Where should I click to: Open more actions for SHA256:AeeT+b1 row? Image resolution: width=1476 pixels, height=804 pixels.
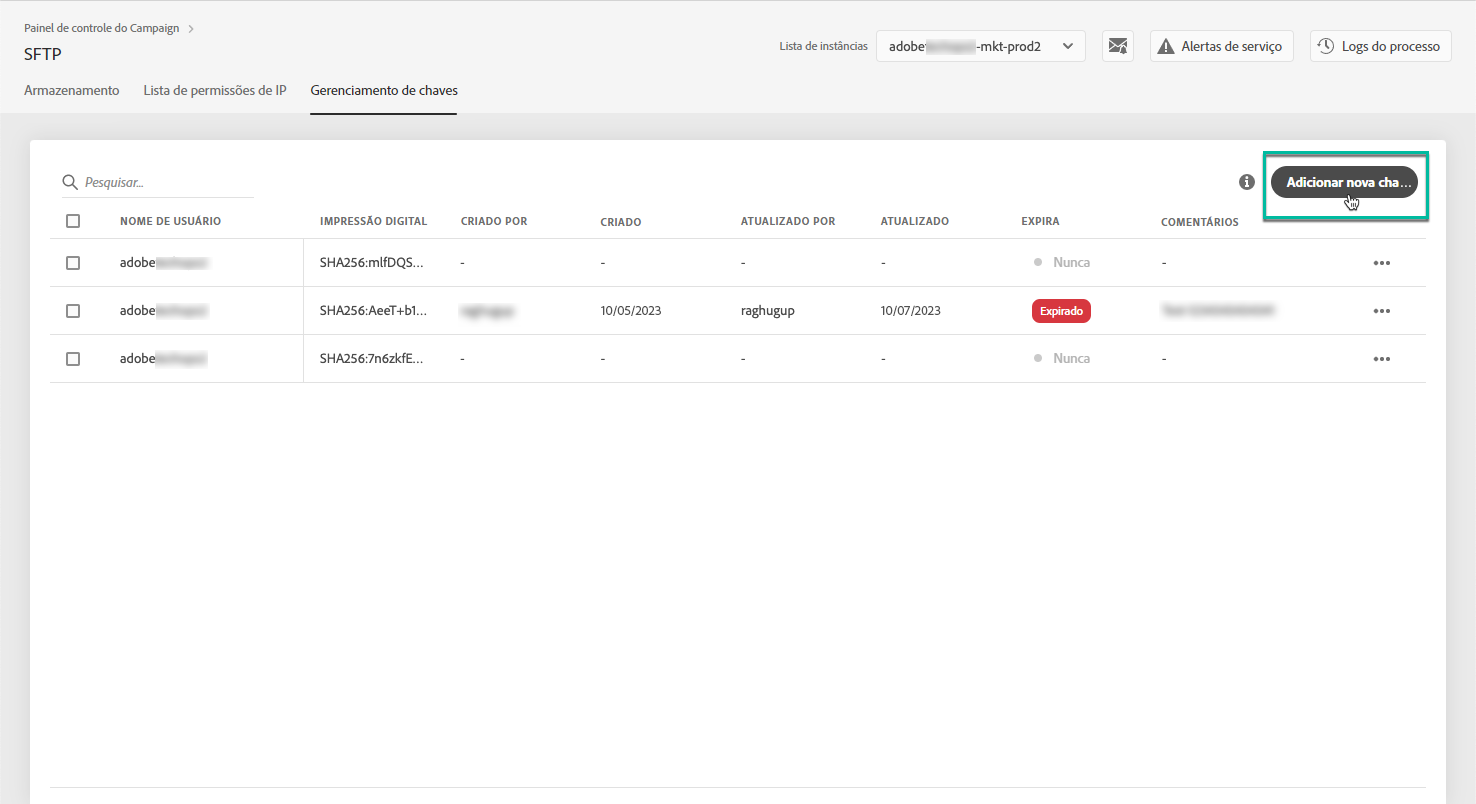(1382, 311)
